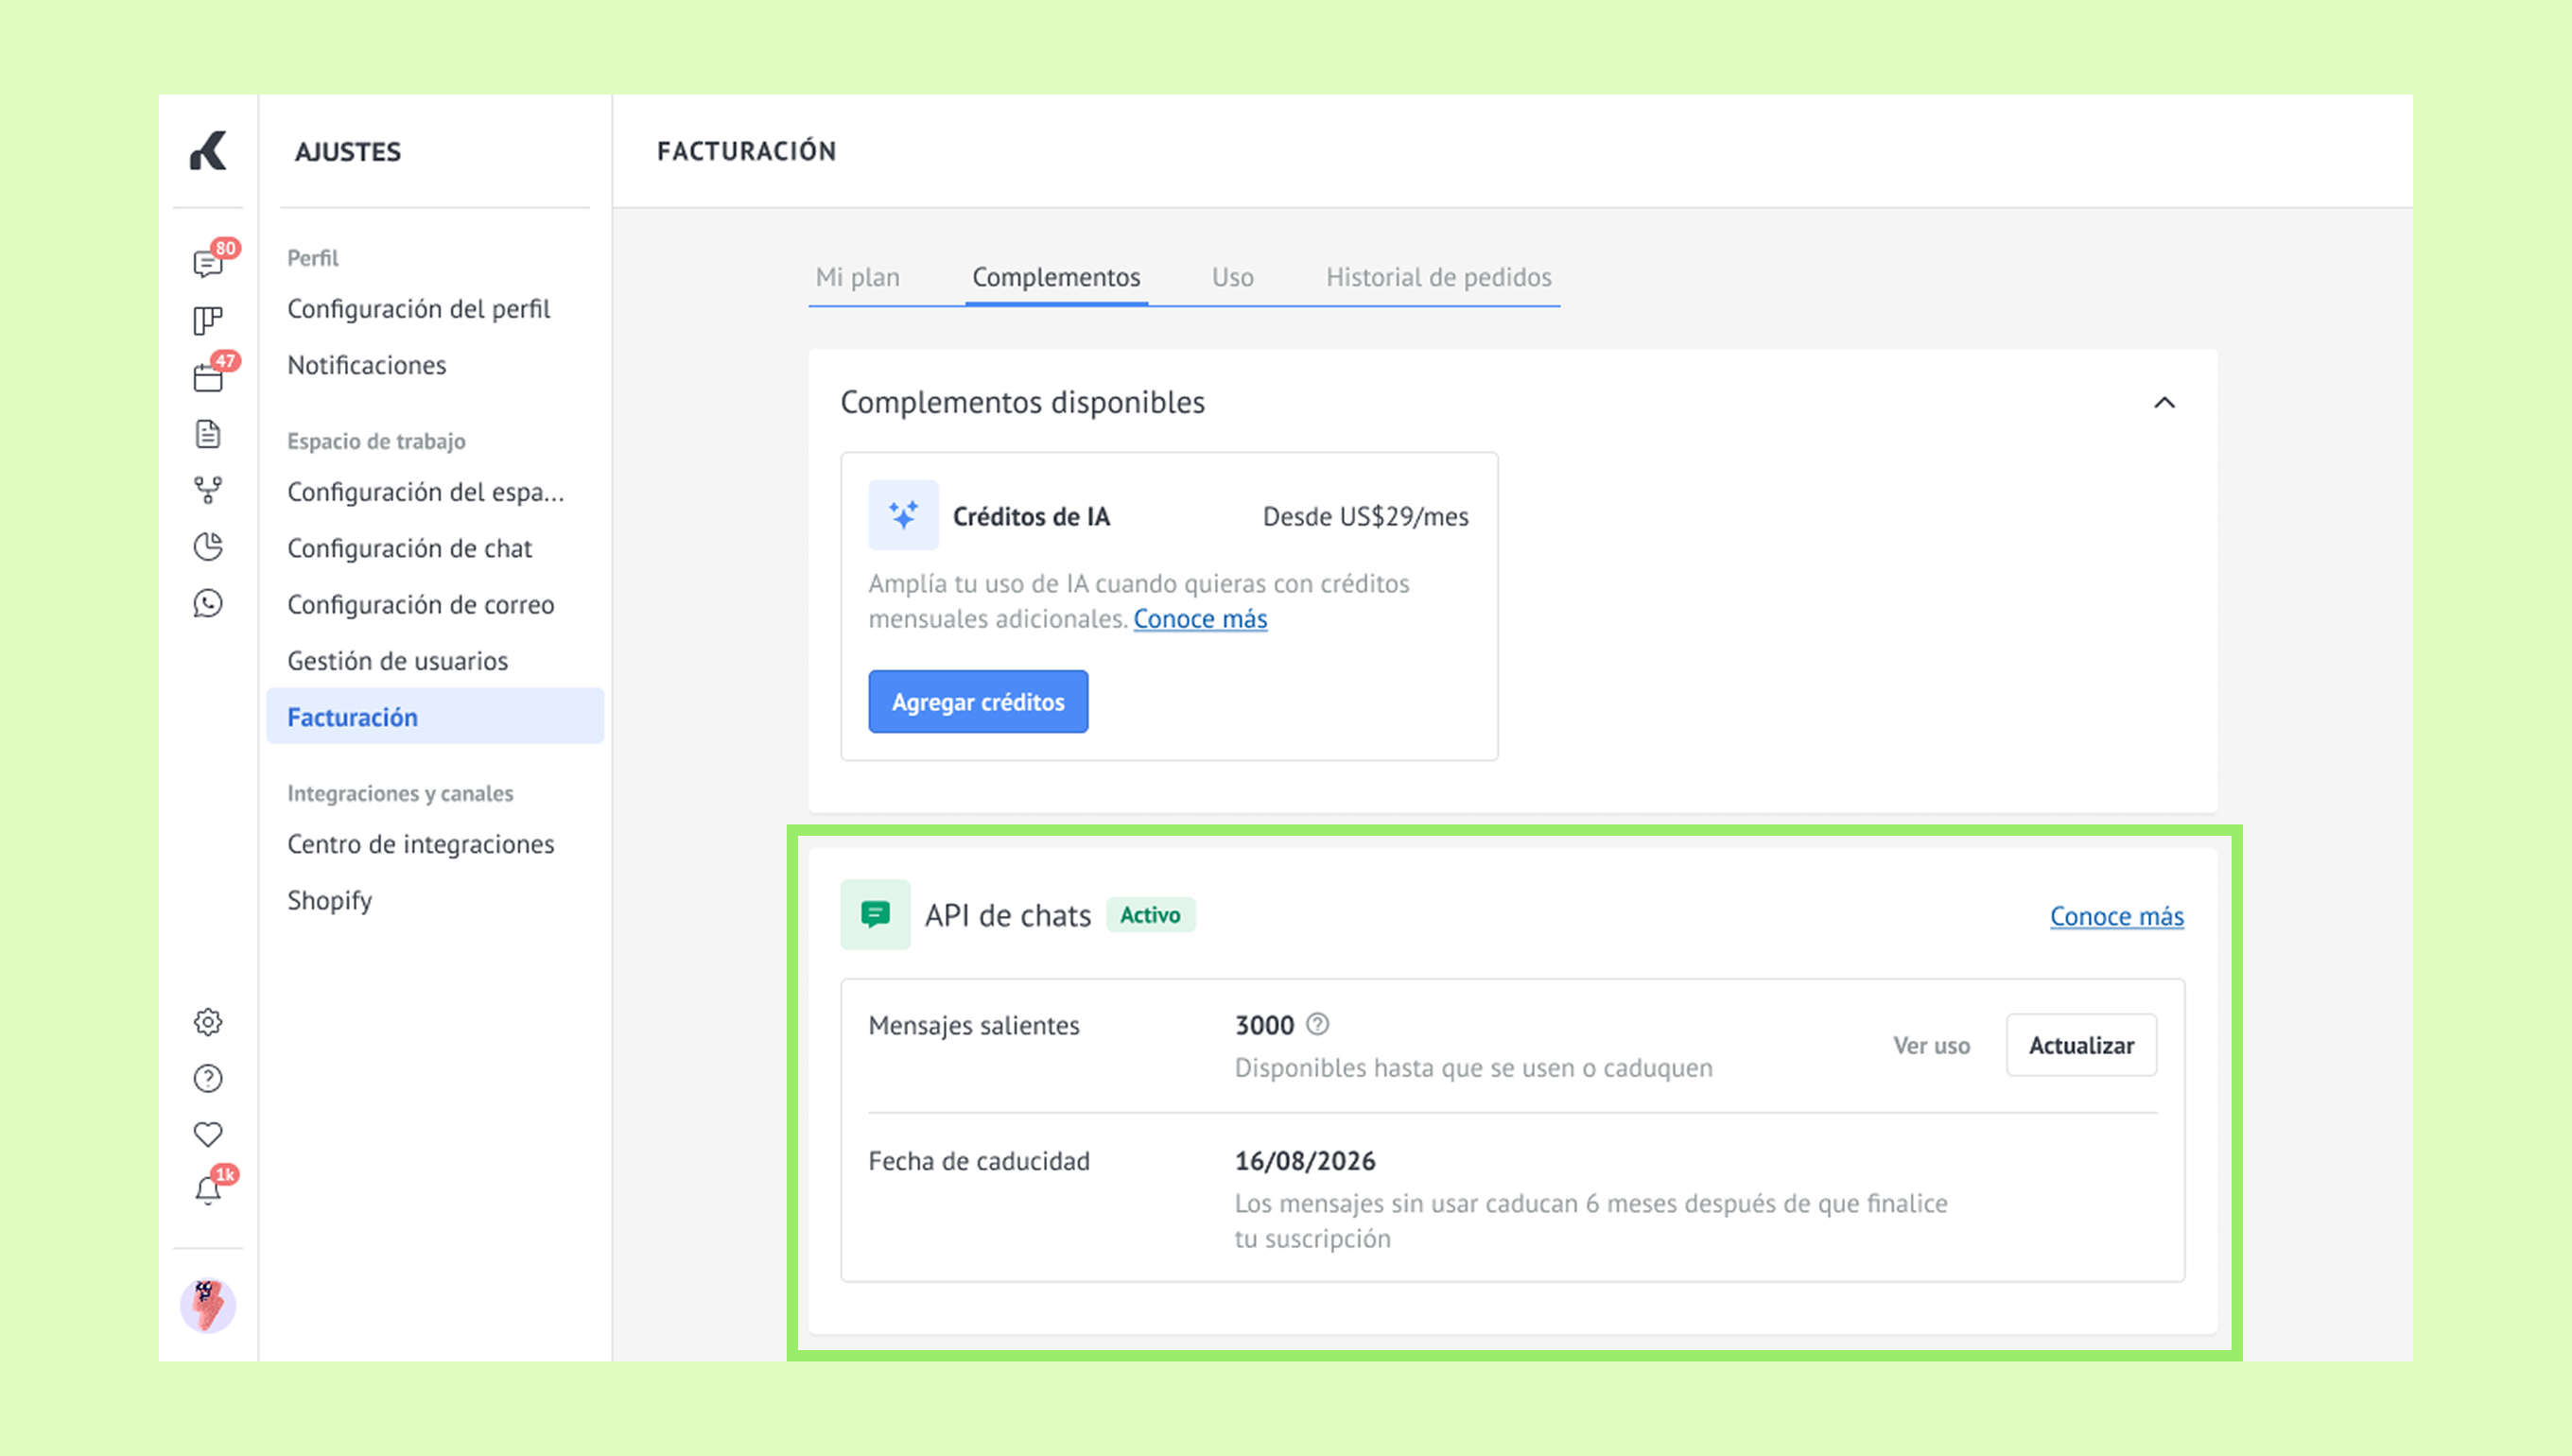Click the Integraciones y canales section label
The height and width of the screenshot is (1456, 2572).
(400, 793)
